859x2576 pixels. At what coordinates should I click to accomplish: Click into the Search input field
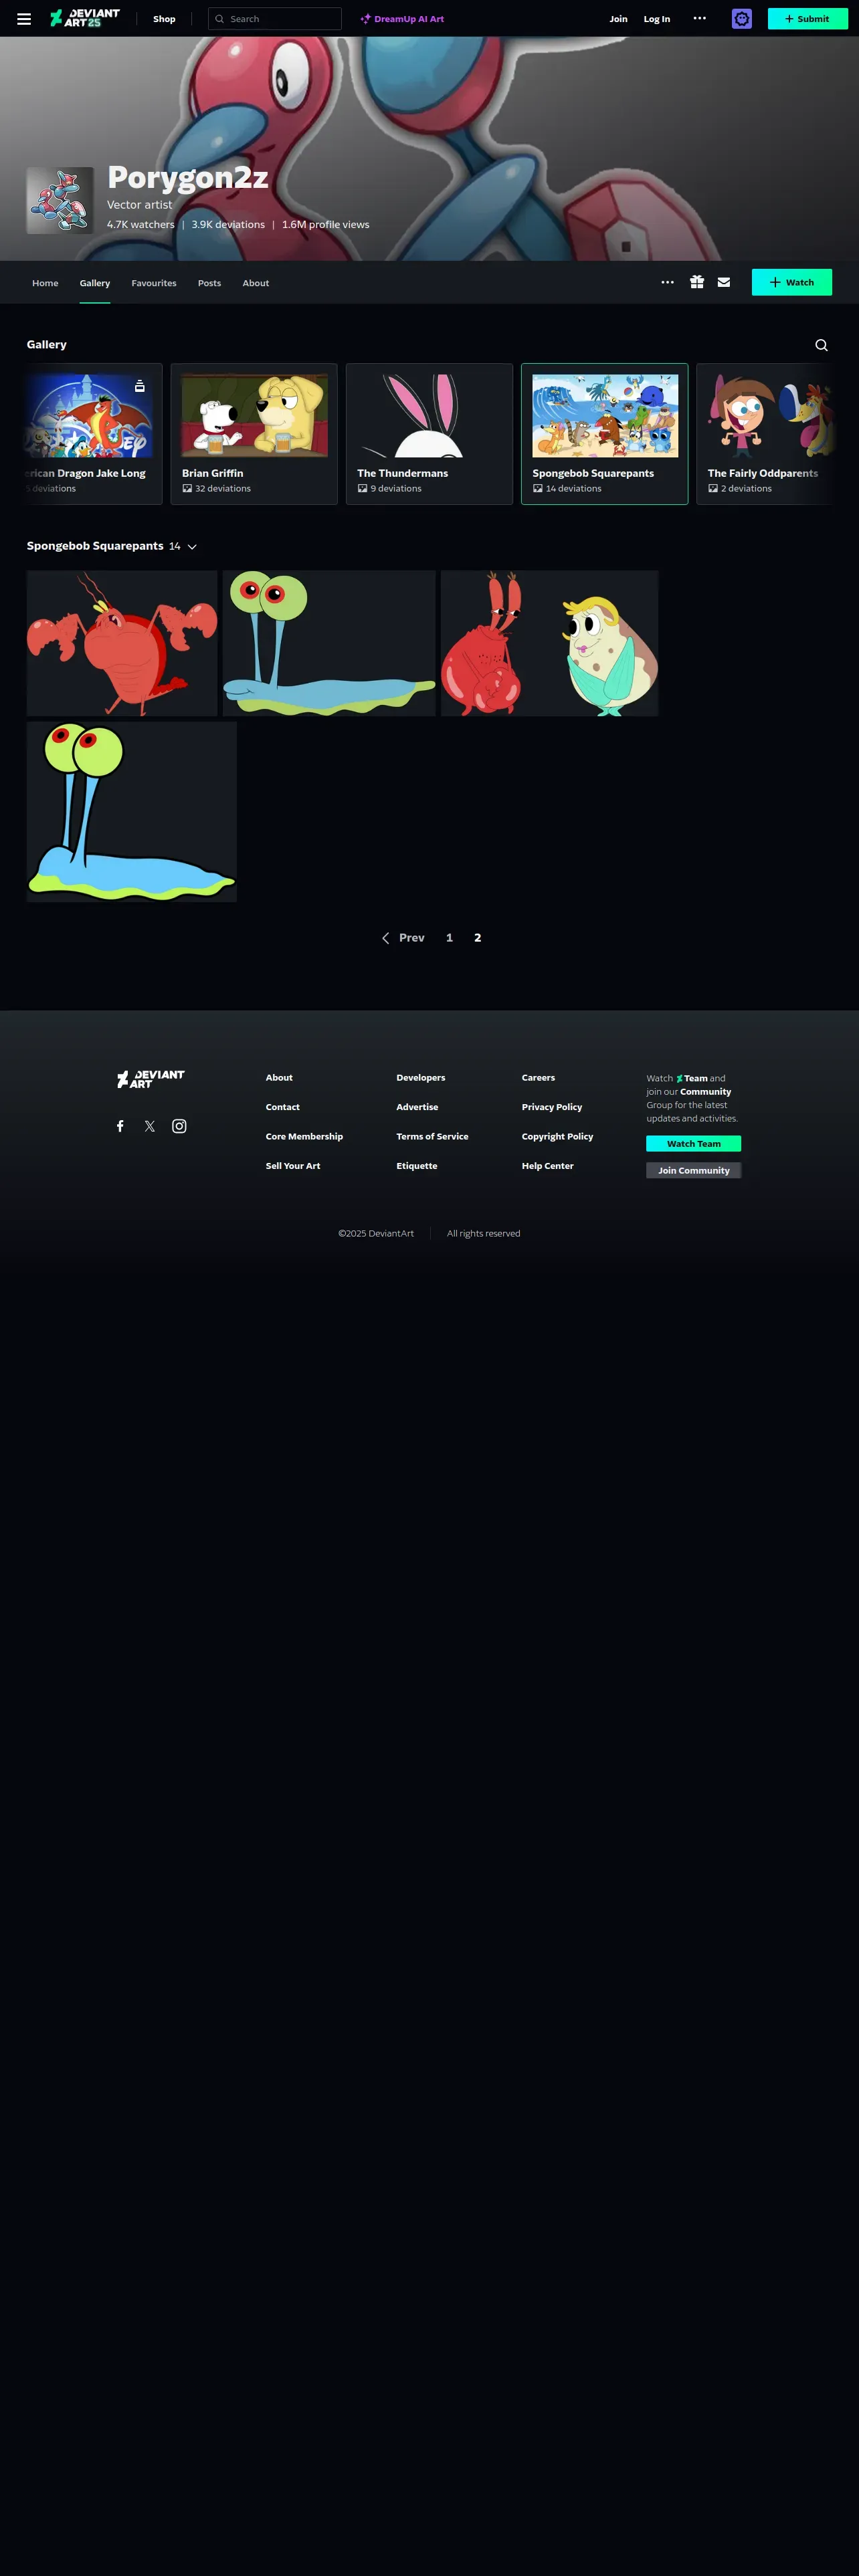pyautogui.click(x=275, y=19)
